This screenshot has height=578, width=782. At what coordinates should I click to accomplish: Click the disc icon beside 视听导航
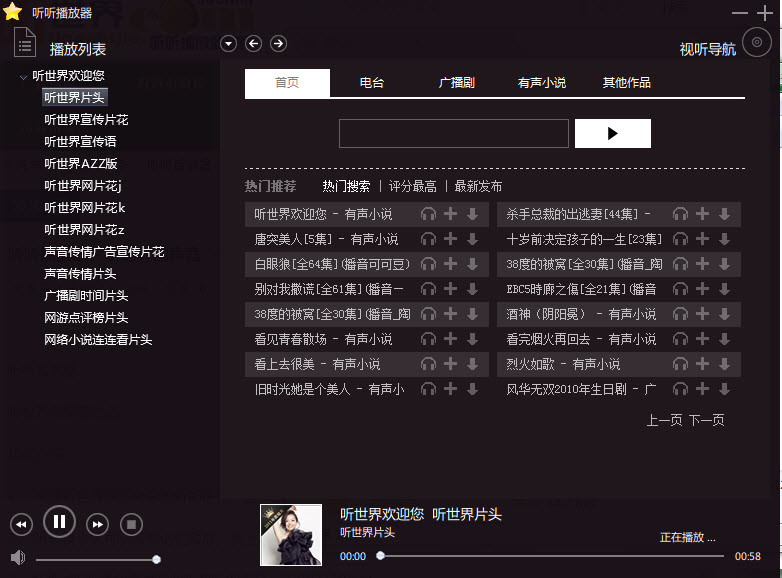tap(757, 42)
